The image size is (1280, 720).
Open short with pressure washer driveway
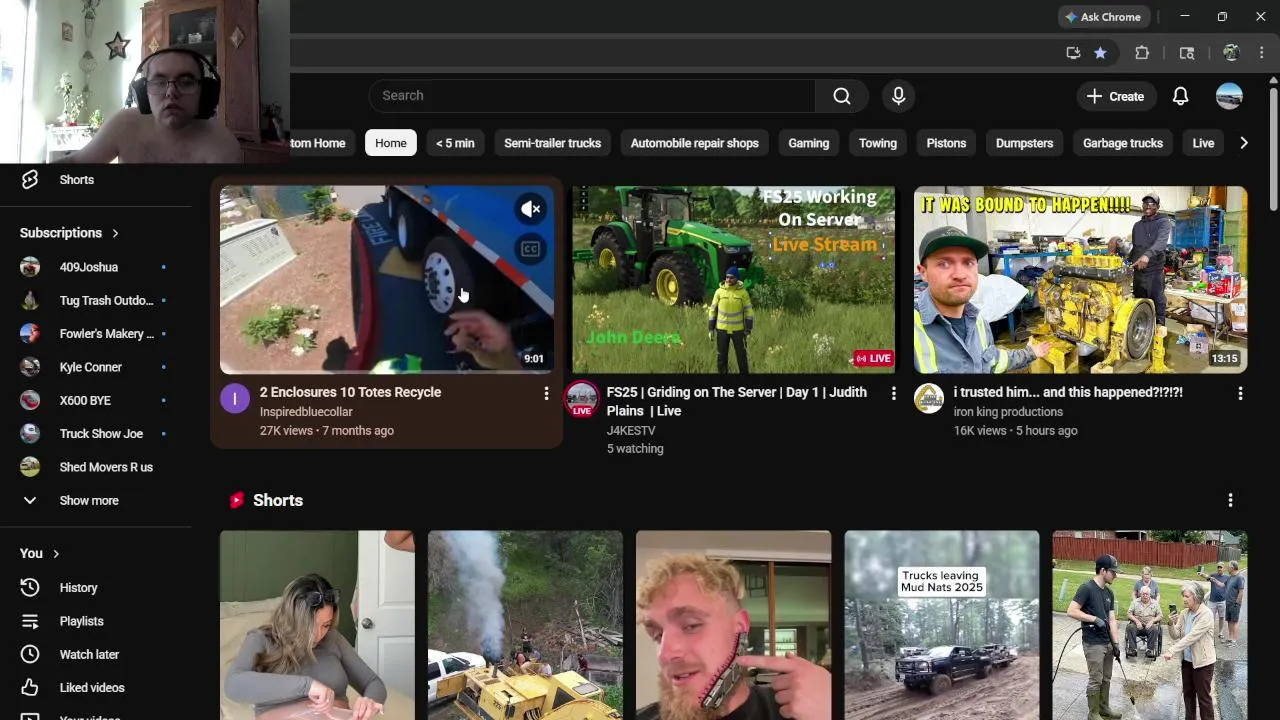(1149, 625)
